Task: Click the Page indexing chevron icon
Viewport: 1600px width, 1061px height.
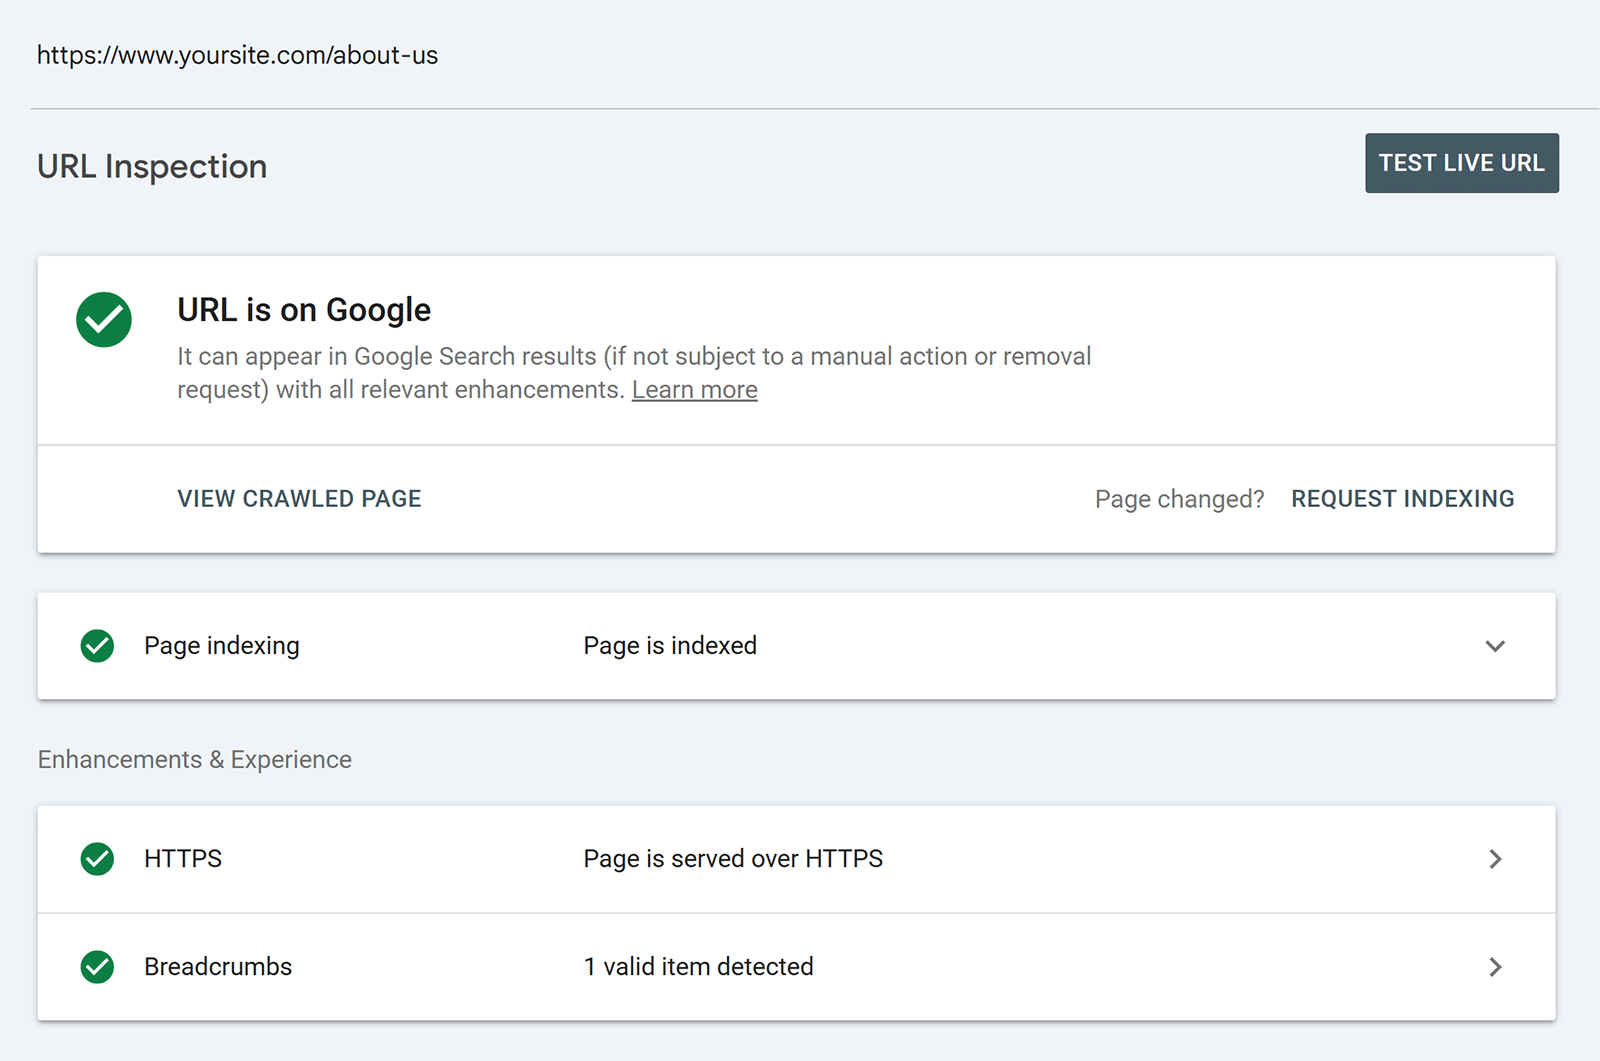Action: coord(1495,646)
